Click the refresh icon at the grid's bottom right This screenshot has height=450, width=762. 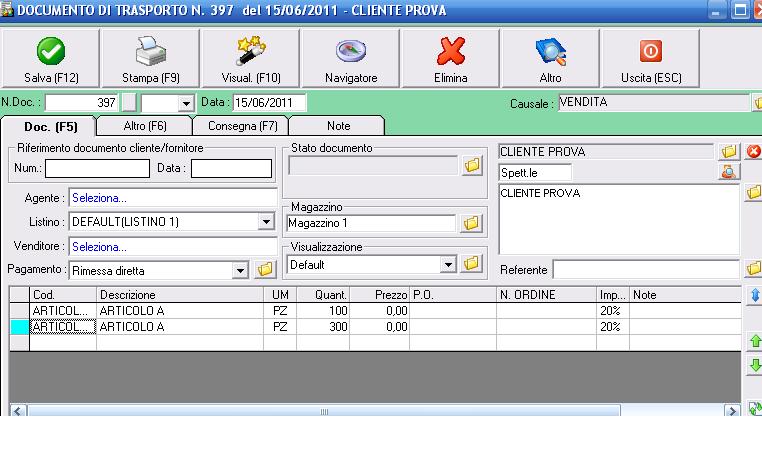[755, 408]
